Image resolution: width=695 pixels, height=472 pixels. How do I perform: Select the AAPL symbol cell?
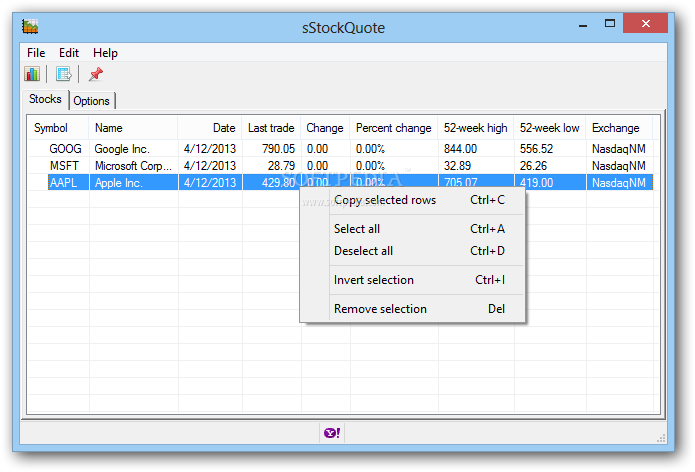(63, 183)
